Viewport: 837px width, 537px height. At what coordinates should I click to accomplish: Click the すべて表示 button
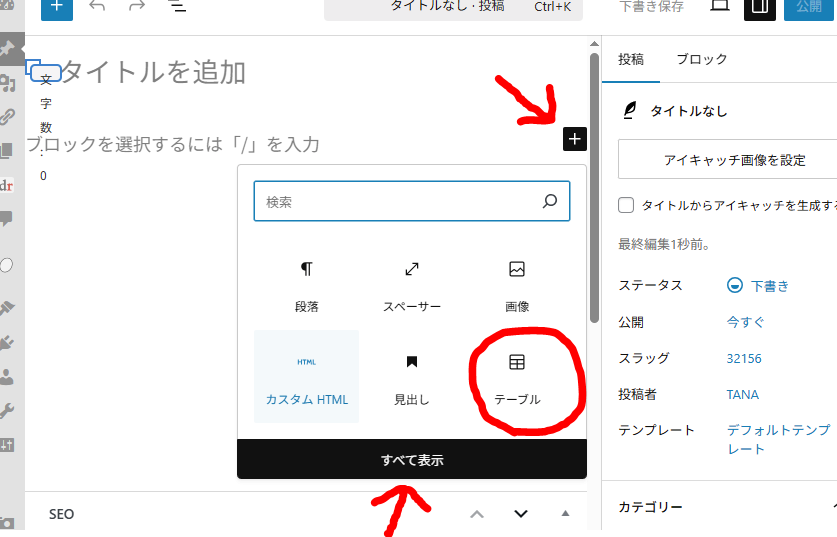click(411, 460)
